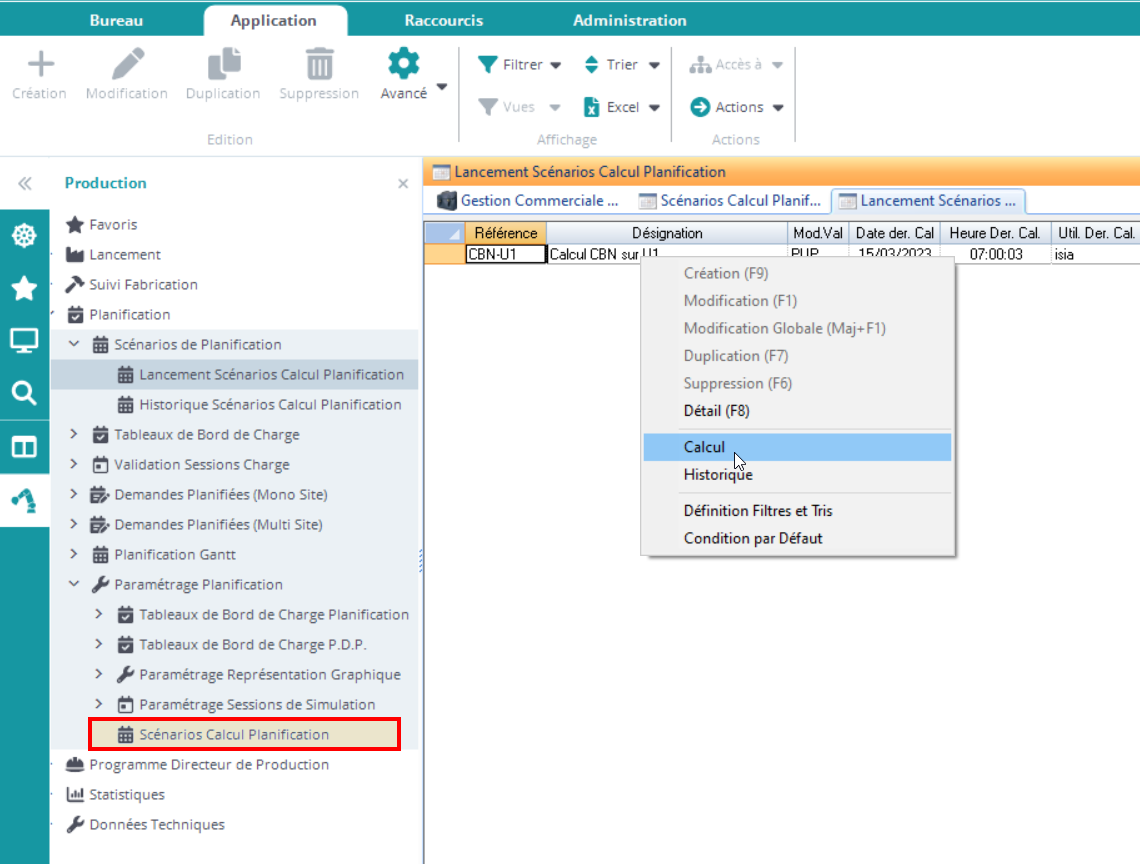The width and height of the screenshot is (1140, 864).
Task: Click the Avancé gear icon
Action: pyautogui.click(x=404, y=65)
